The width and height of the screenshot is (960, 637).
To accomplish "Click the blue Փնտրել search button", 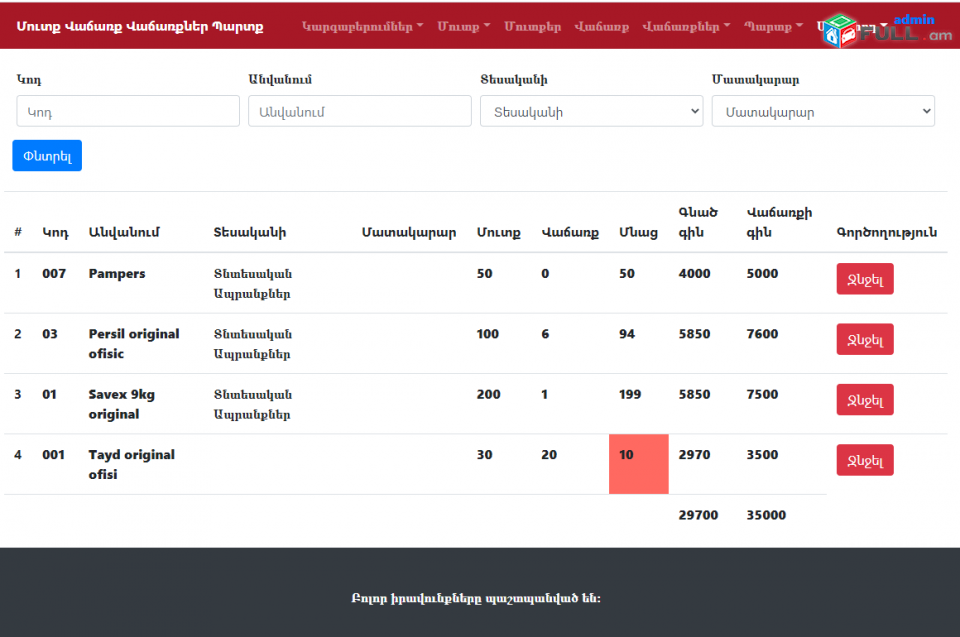I will tap(47, 156).
